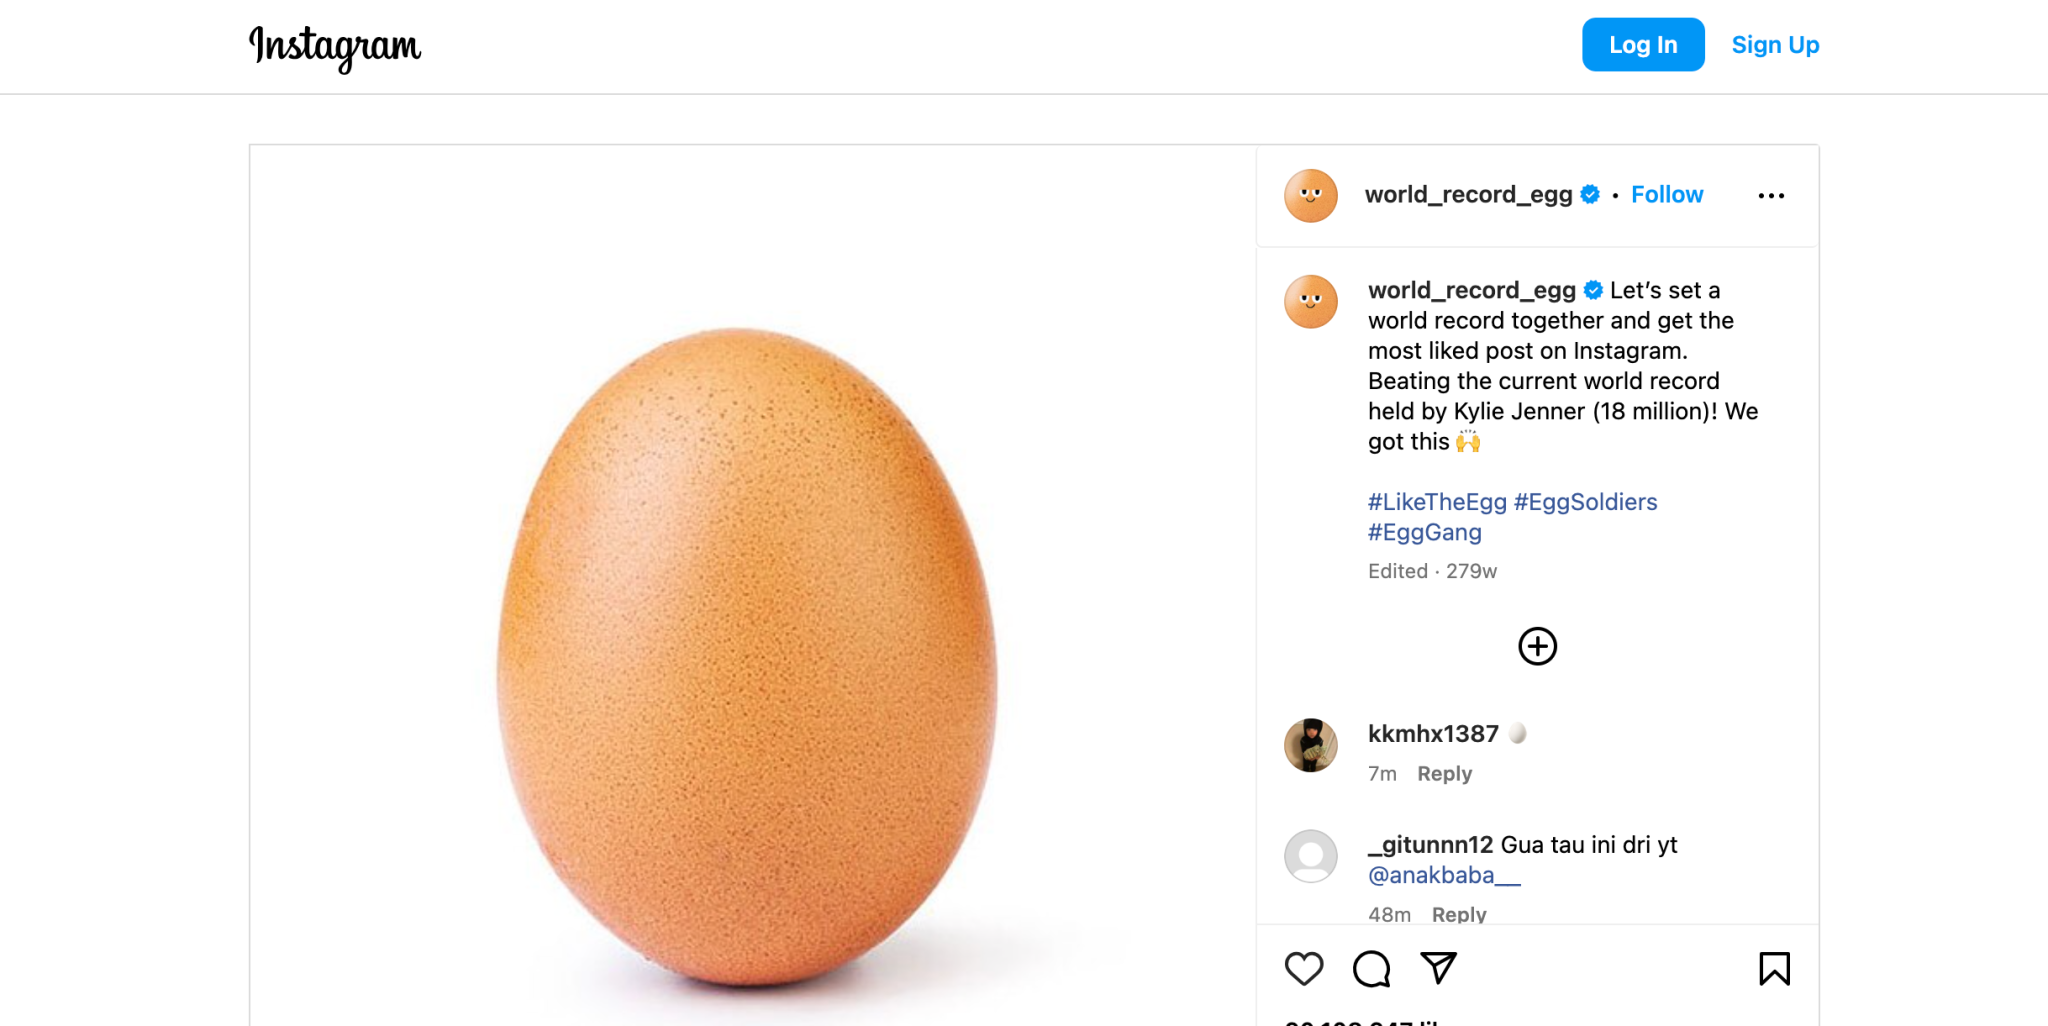Image resolution: width=2048 pixels, height=1026 pixels.
Task: Click world_record_egg username in post header
Action: [x=1468, y=195]
